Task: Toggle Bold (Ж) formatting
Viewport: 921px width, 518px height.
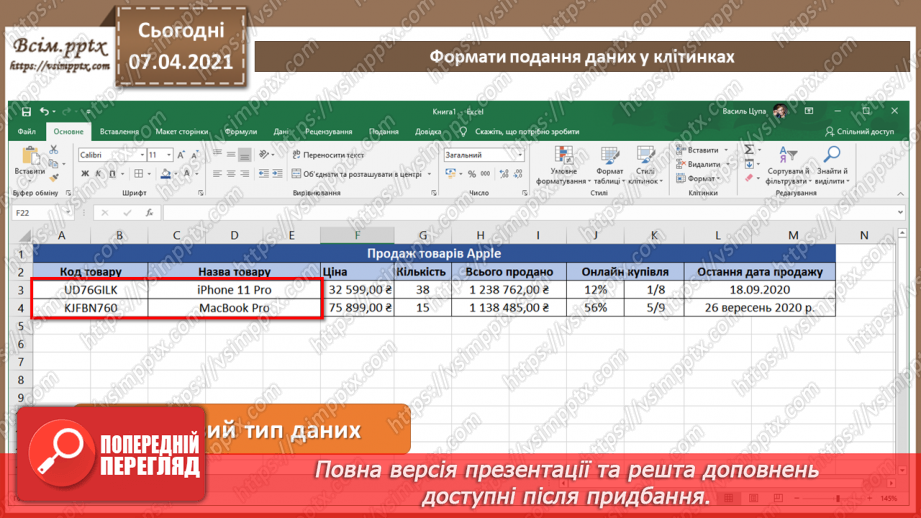Action: [85, 174]
